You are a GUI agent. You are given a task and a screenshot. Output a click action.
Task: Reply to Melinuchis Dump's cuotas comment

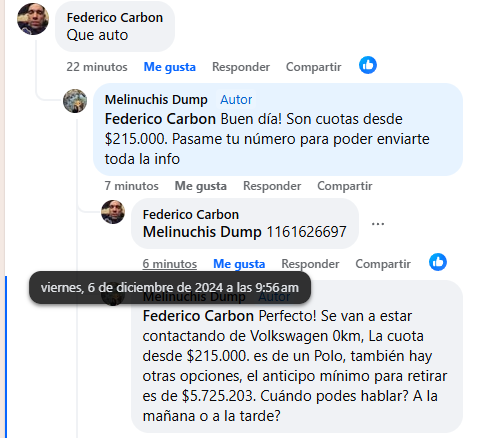pyautogui.click(x=272, y=186)
